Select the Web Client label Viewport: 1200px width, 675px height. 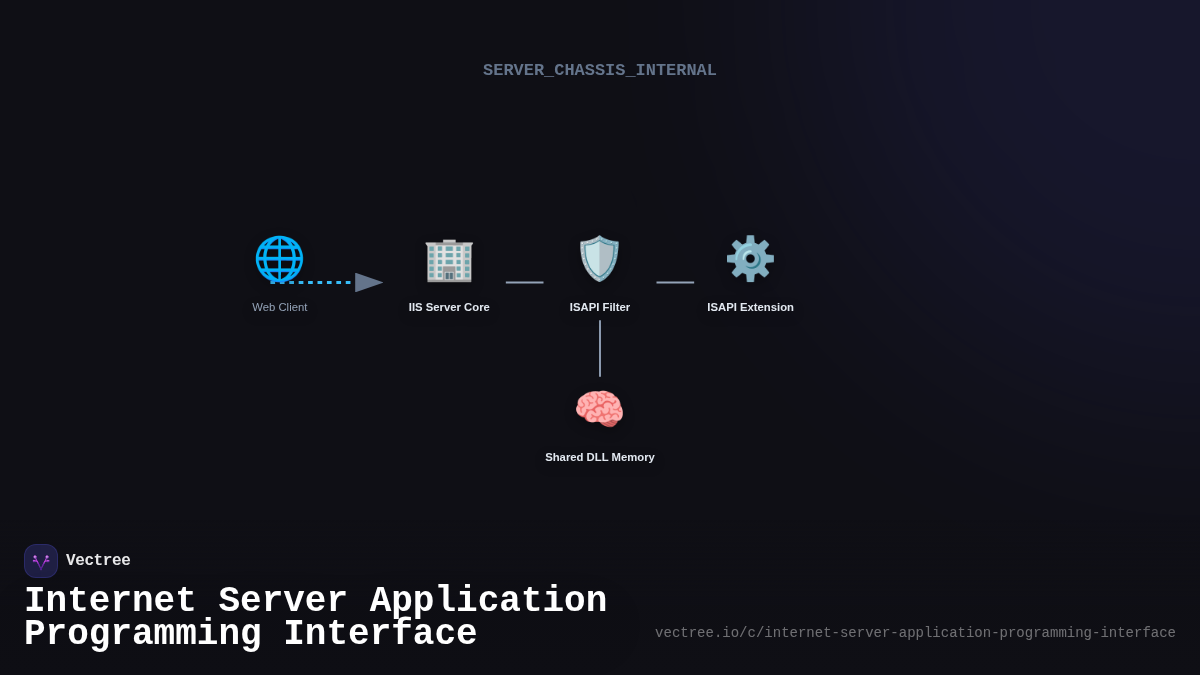[280, 307]
